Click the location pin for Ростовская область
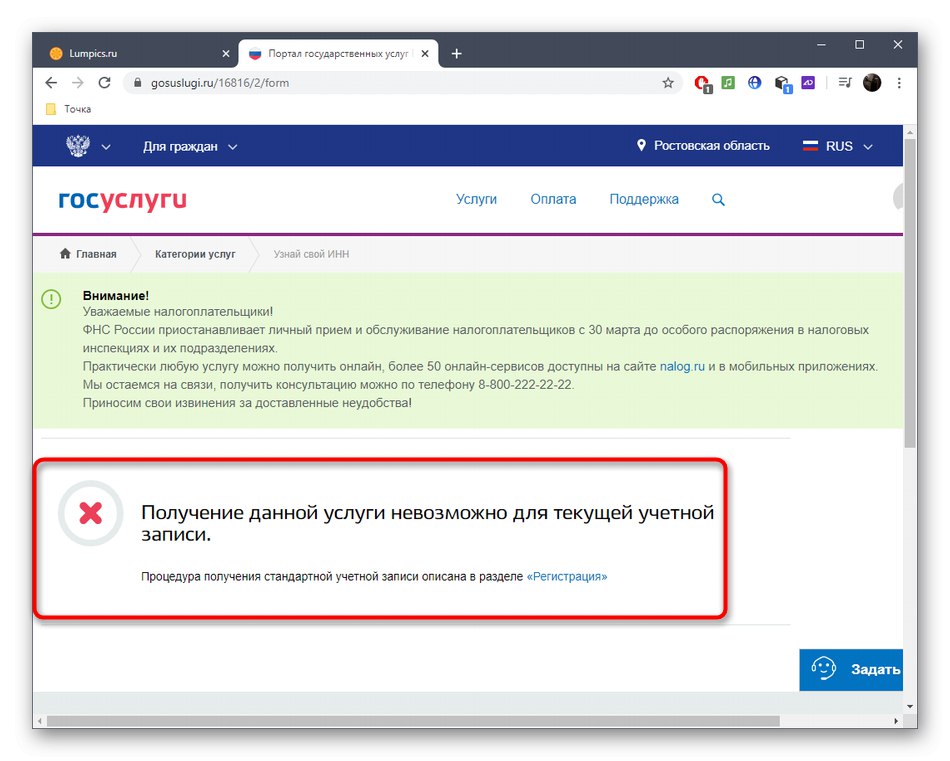The height and width of the screenshot is (761, 950). click(x=641, y=145)
